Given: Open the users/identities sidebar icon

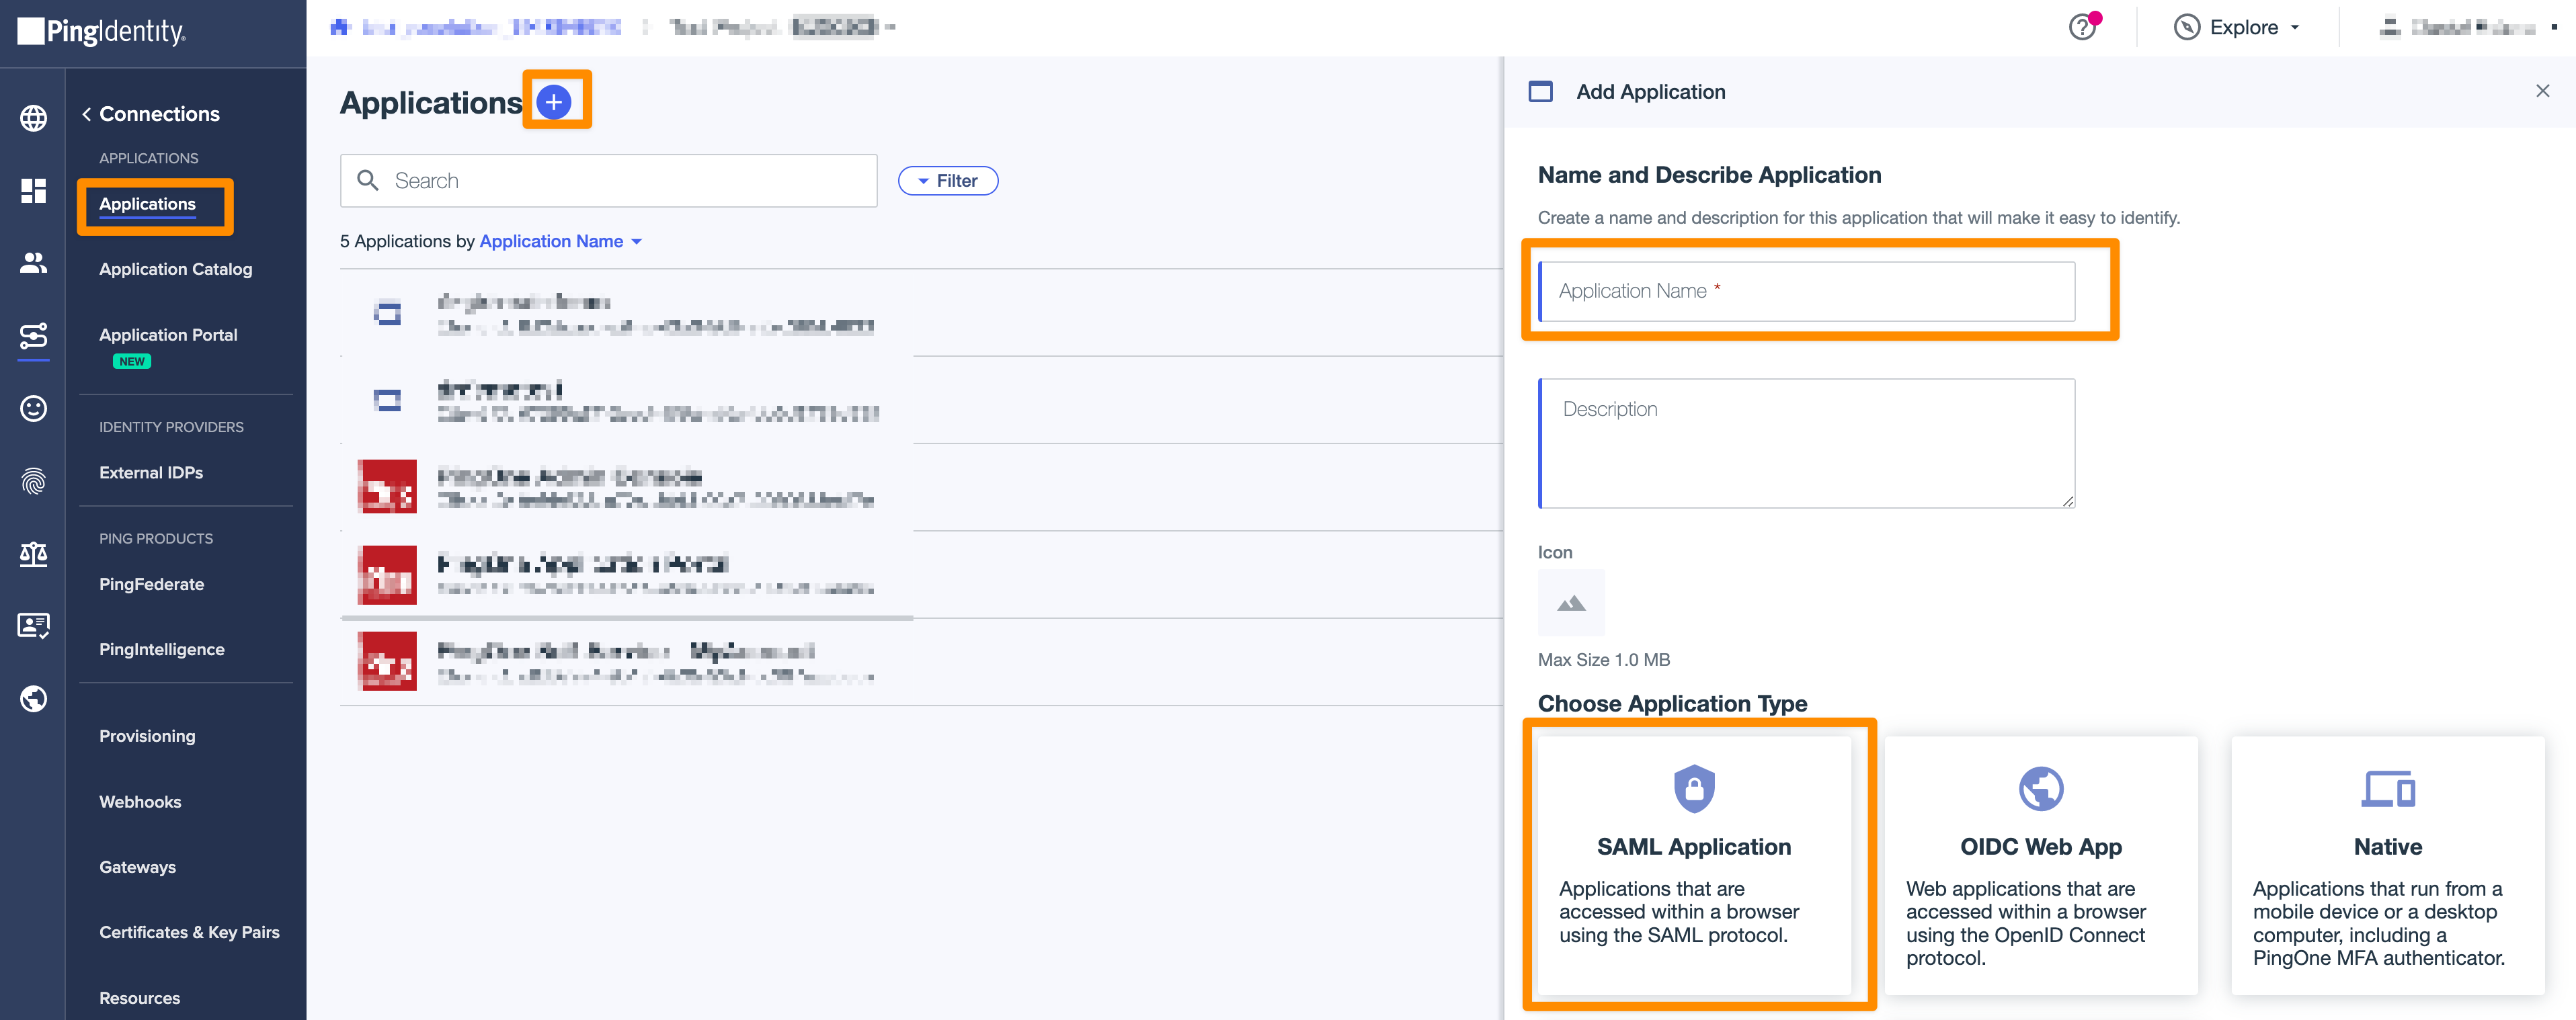Looking at the screenshot, I should [x=33, y=263].
